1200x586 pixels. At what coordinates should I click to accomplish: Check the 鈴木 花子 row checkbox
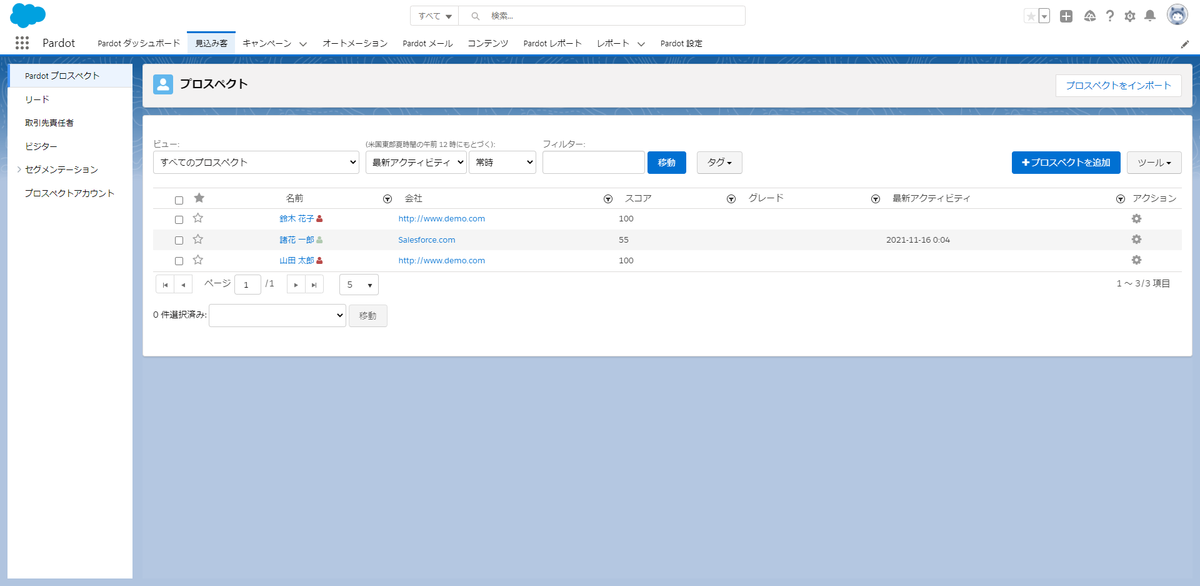pos(179,219)
